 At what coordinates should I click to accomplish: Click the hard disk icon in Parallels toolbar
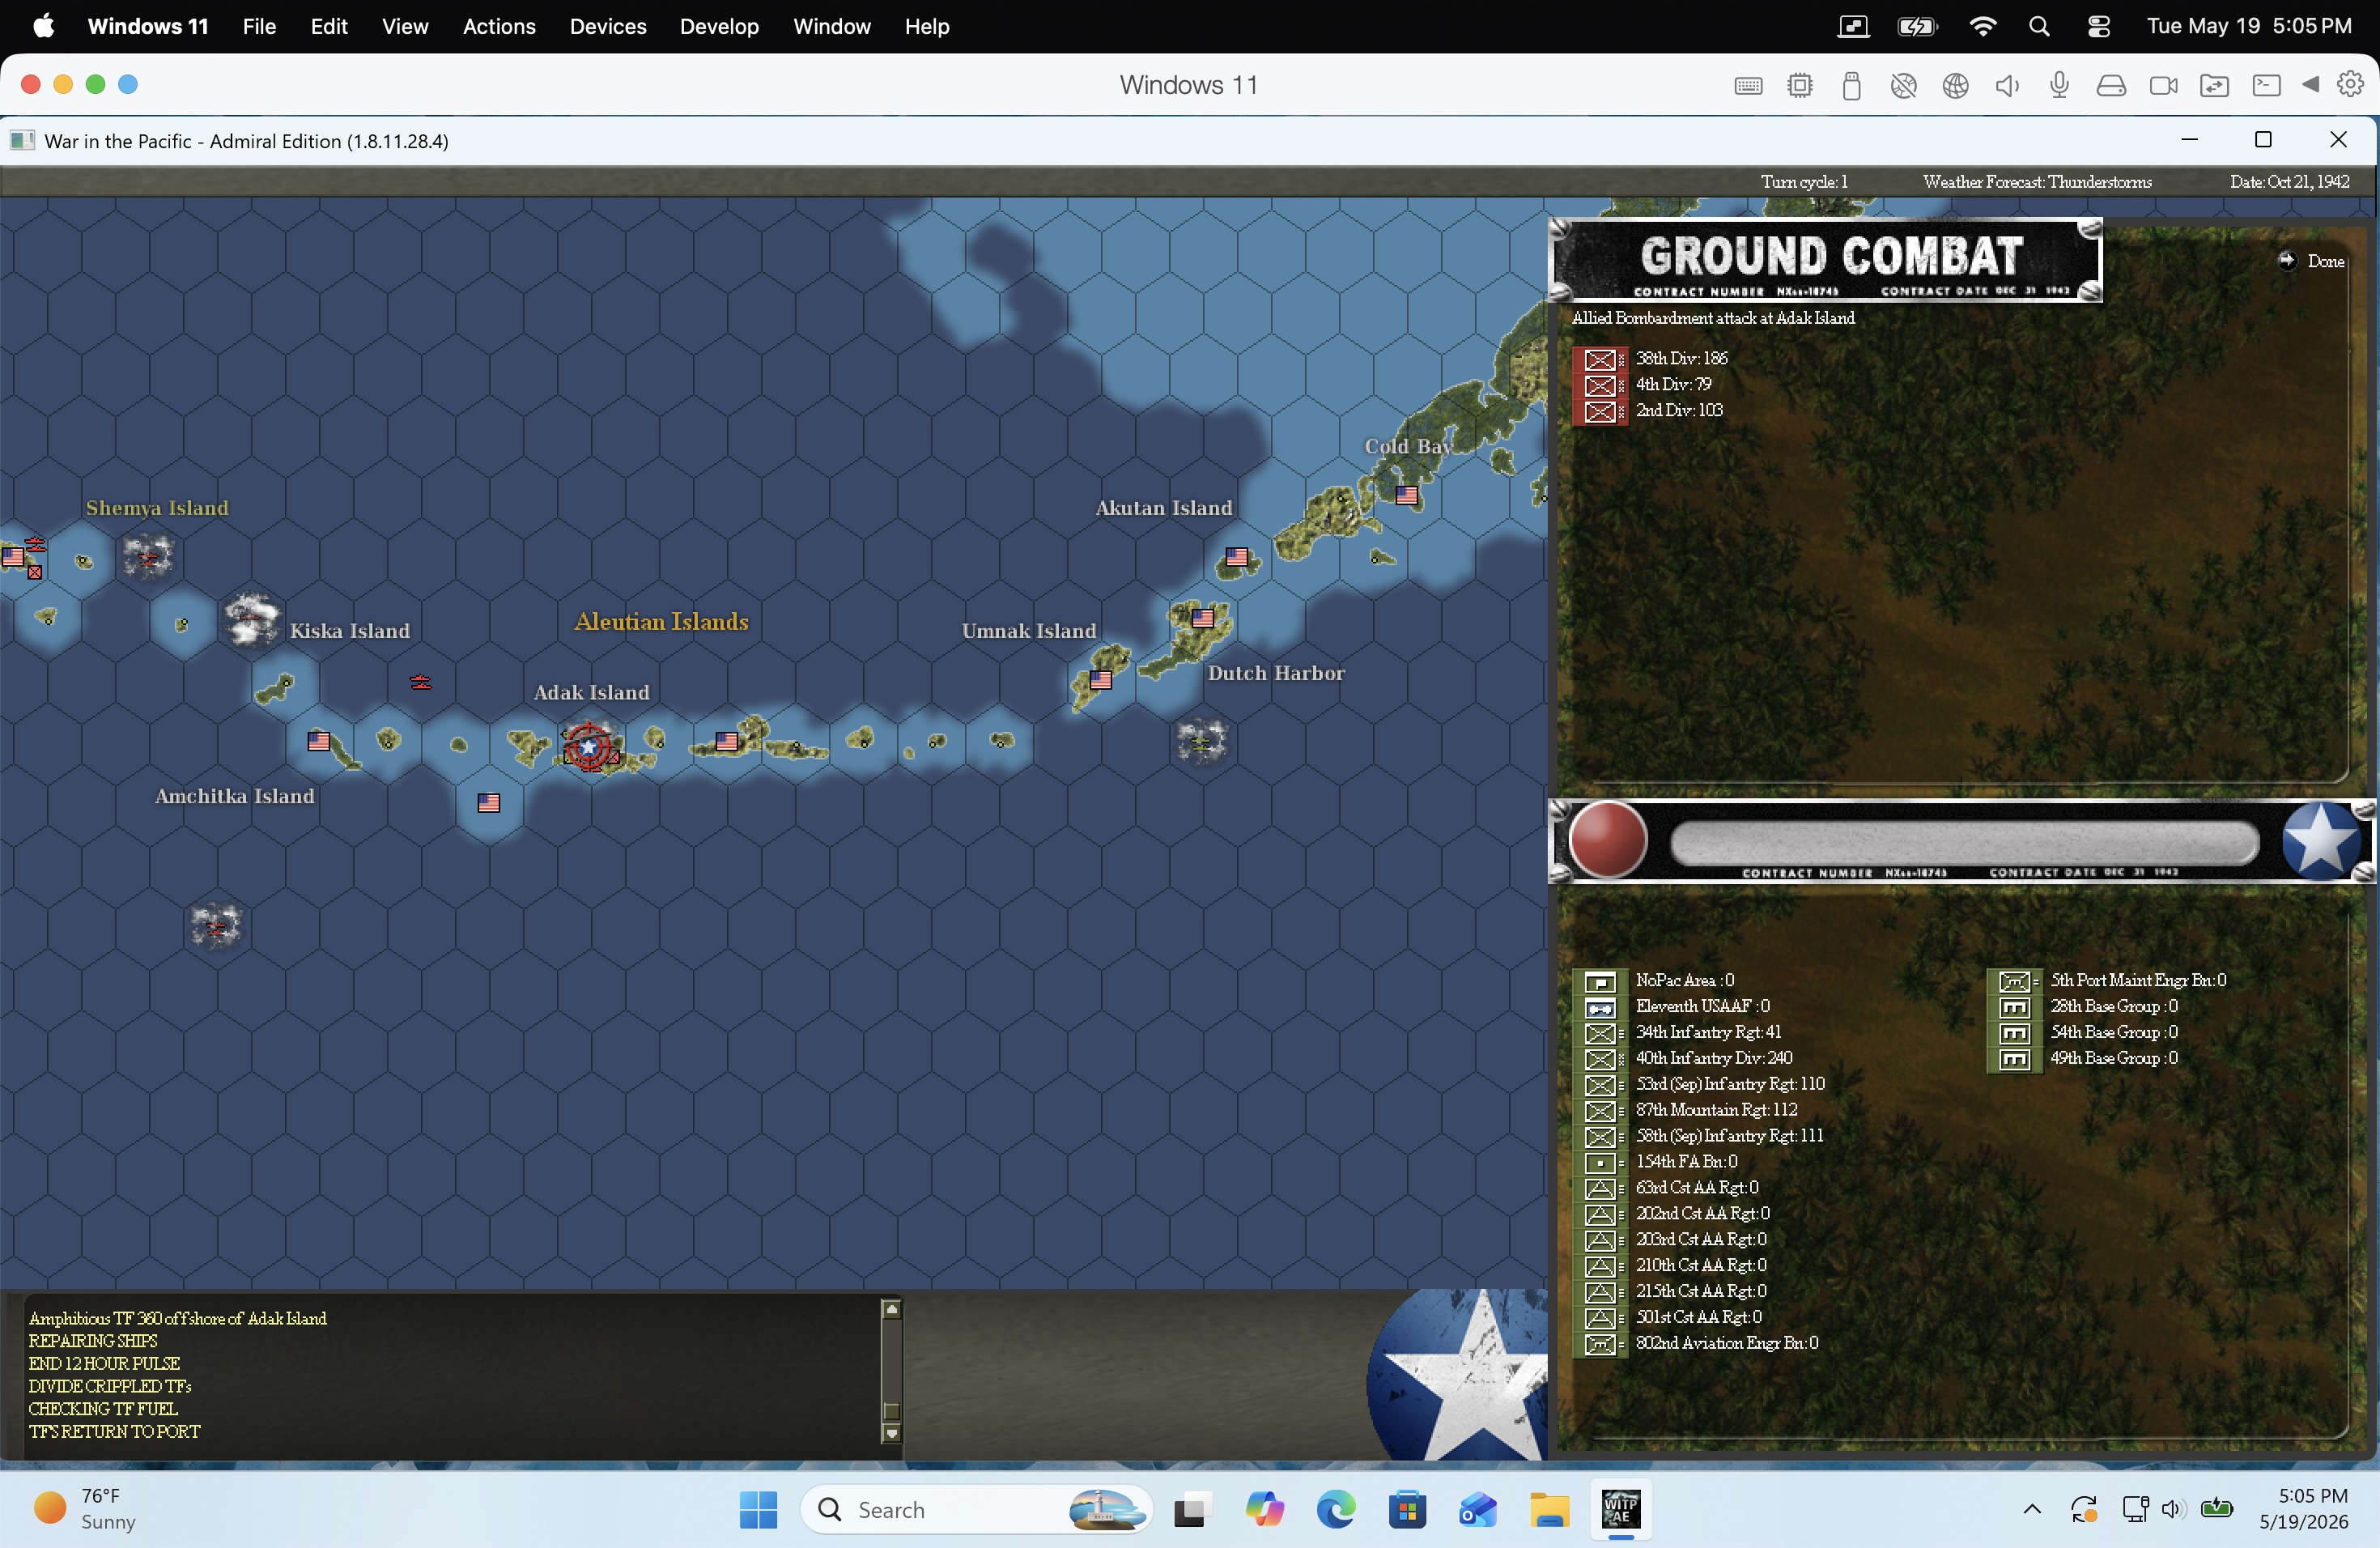point(2111,86)
